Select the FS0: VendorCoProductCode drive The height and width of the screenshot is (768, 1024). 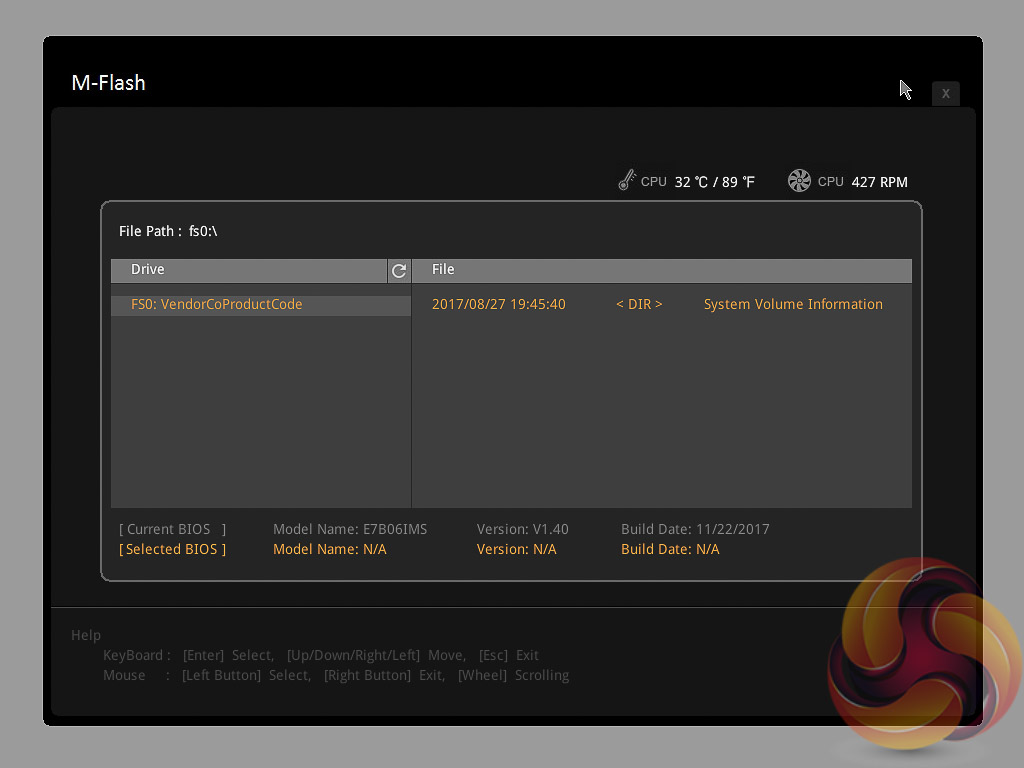tap(217, 304)
